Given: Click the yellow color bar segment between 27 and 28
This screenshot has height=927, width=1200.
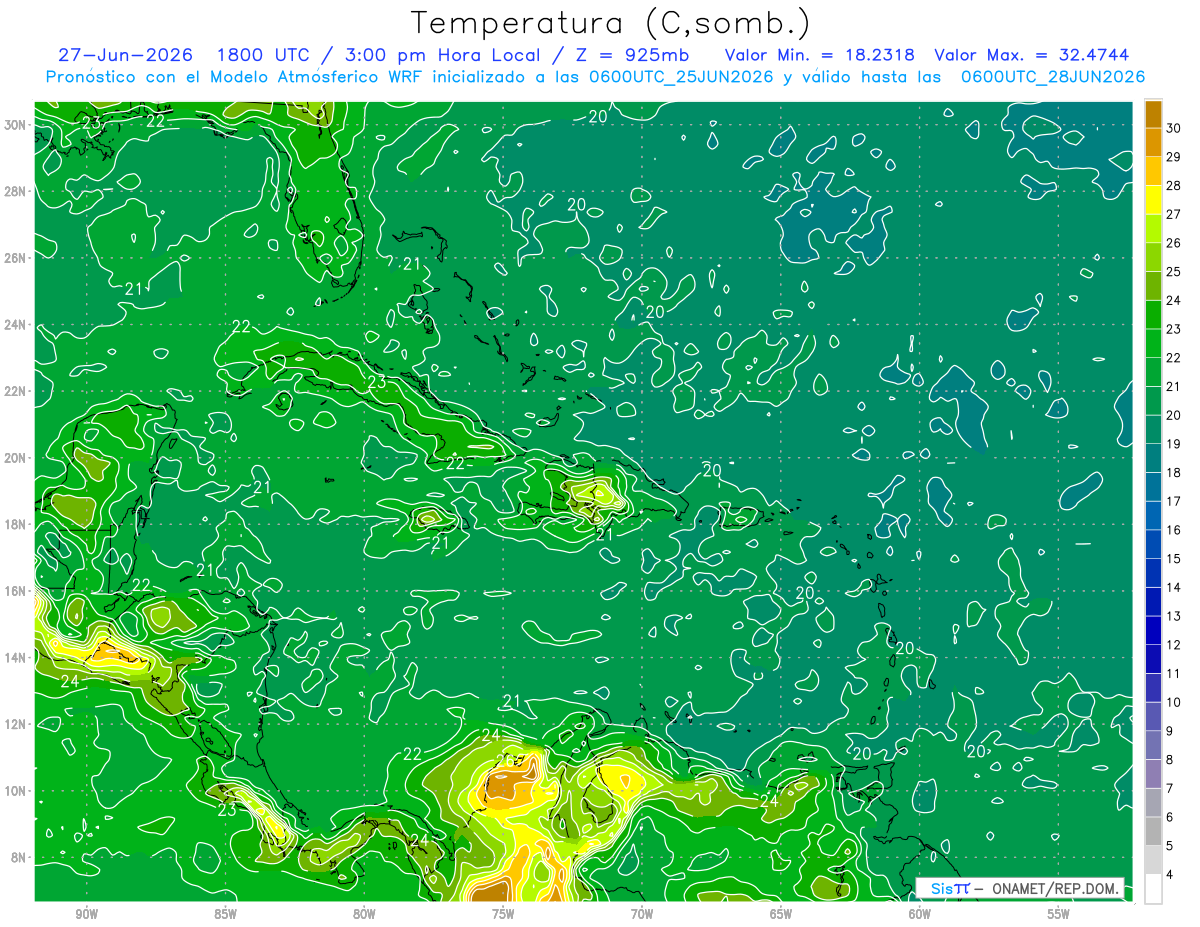Looking at the screenshot, I should point(1153,200).
